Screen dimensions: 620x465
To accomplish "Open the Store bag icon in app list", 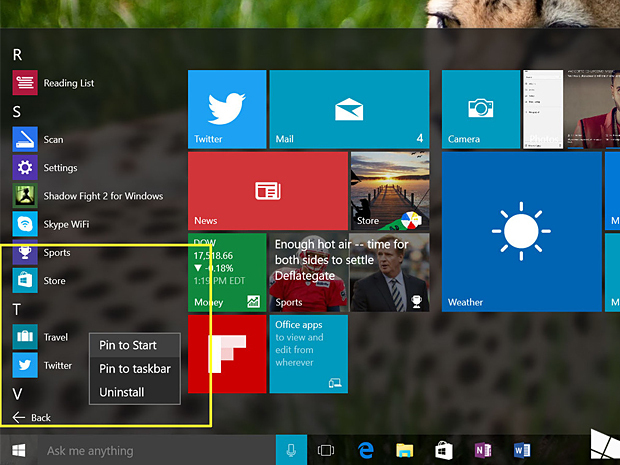I will click(x=25, y=280).
